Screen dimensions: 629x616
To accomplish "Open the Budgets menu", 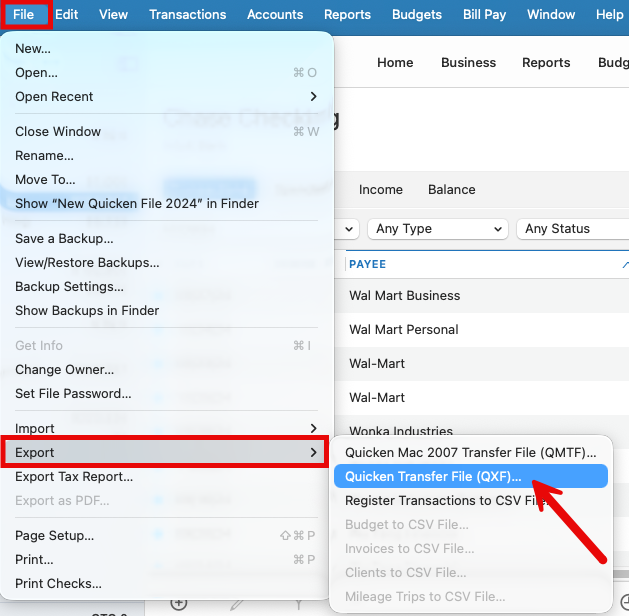I will tap(417, 14).
